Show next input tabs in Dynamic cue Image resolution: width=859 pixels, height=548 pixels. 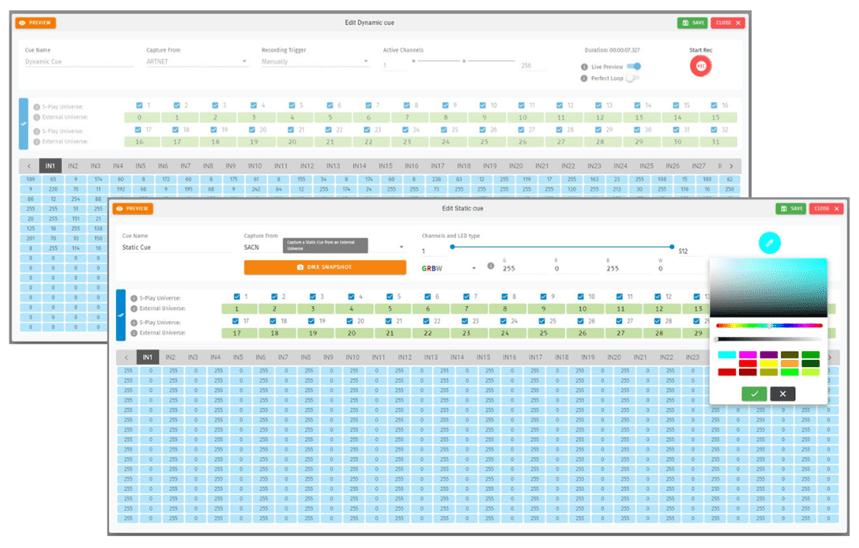tap(731, 166)
